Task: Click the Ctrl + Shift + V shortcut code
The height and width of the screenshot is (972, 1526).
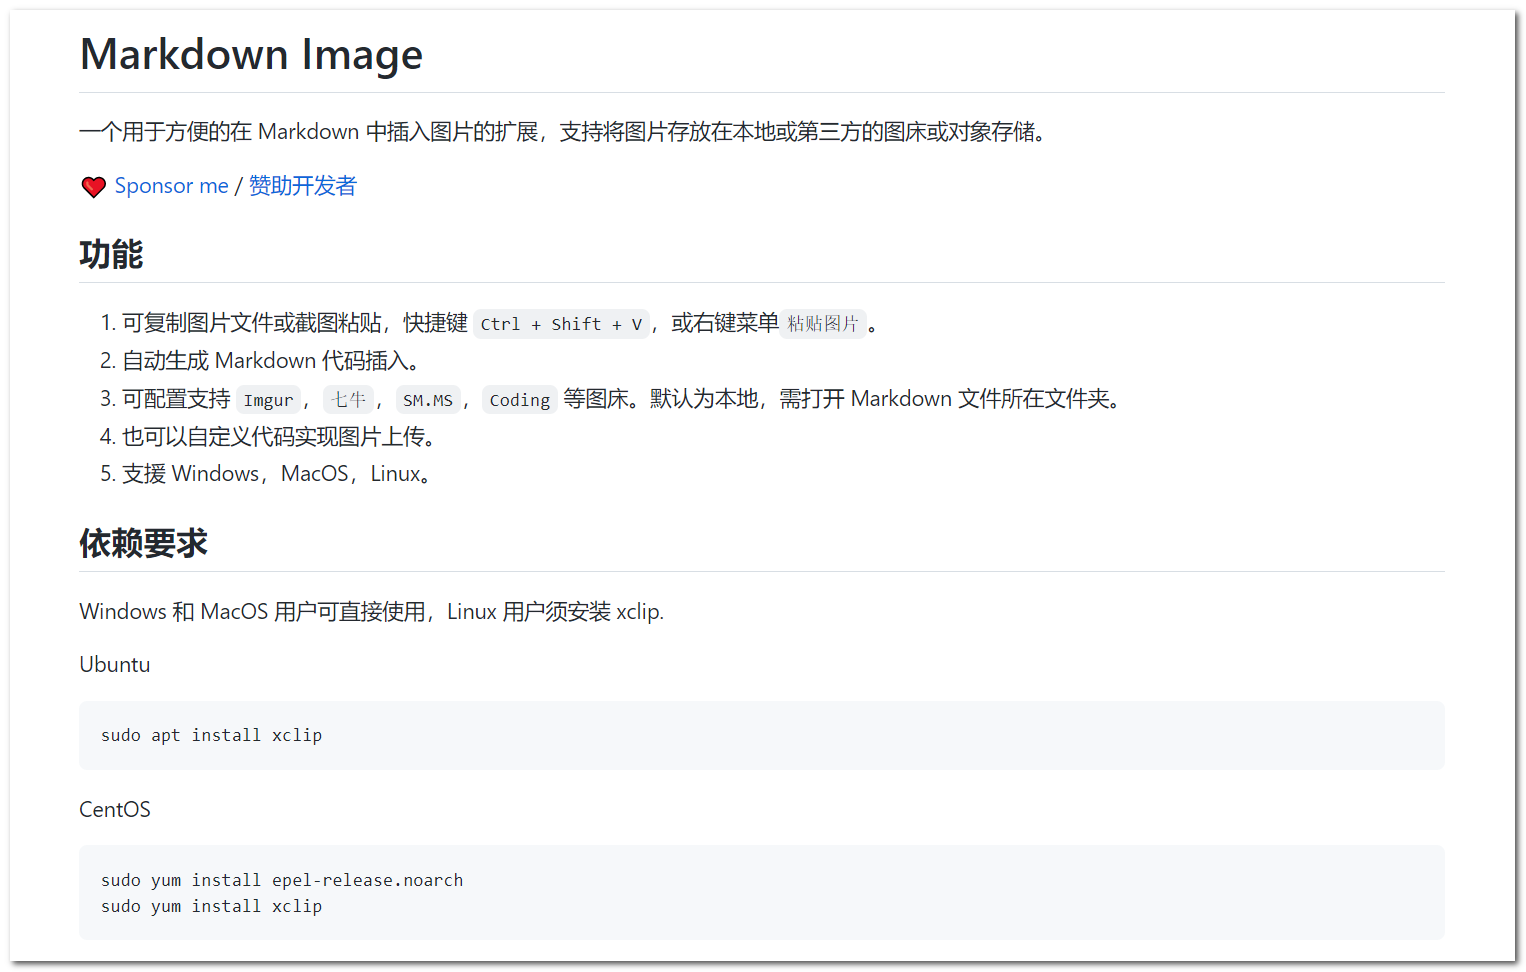Action: [561, 324]
